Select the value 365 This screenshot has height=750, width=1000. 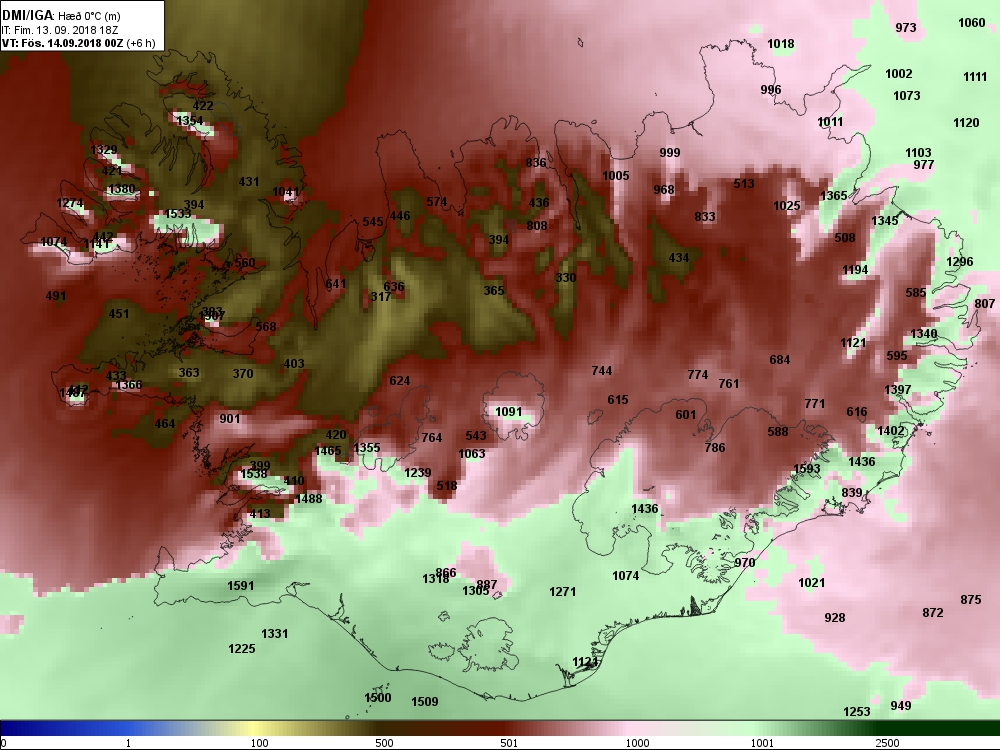(494, 291)
